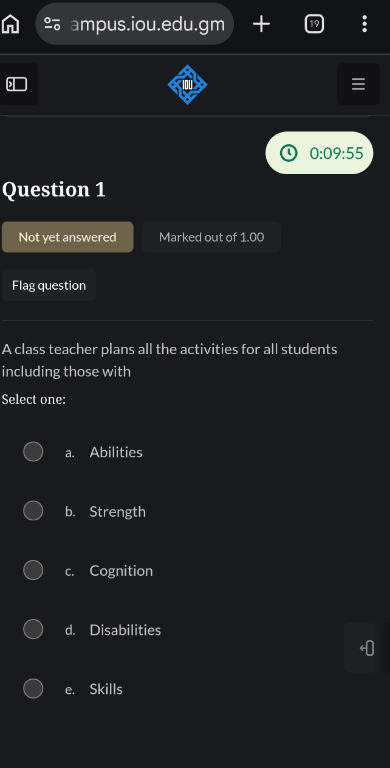Click the IOU logo
Screen dimensions: 390x768
click(x=187, y=84)
